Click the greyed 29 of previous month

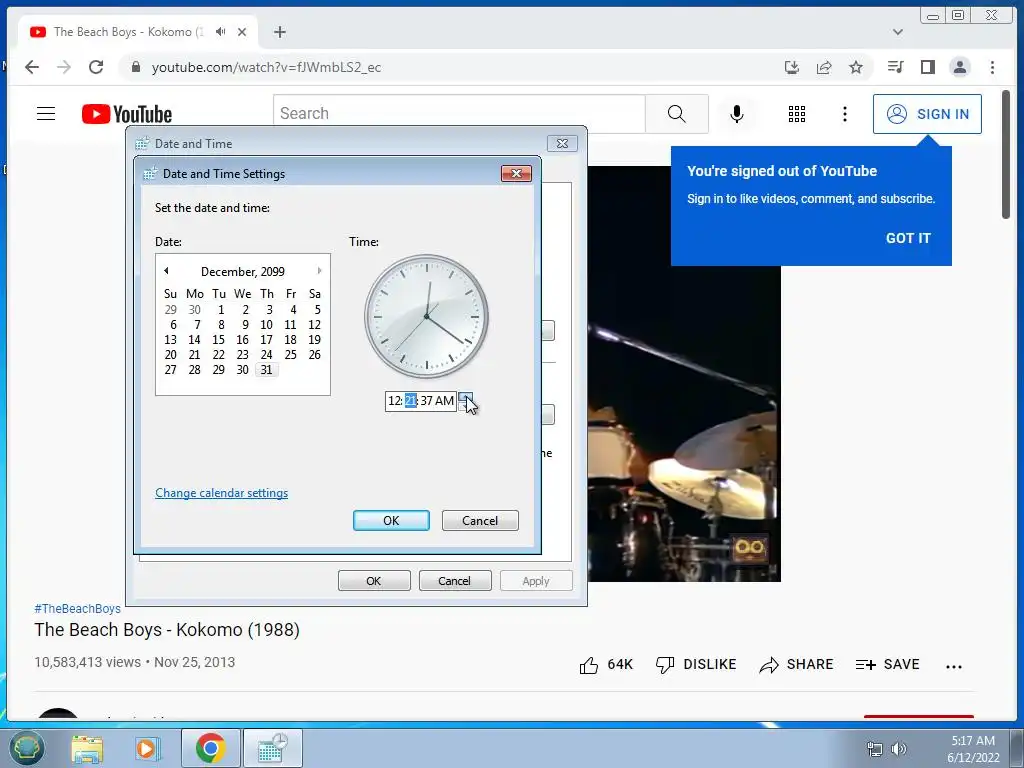[x=170, y=310]
